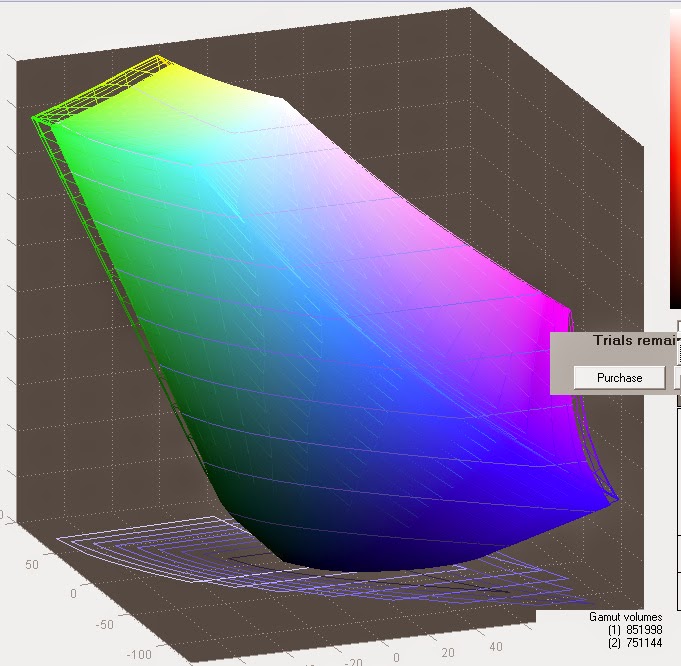Click the axis tick label 40
The height and width of the screenshot is (666, 681).
point(496,646)
